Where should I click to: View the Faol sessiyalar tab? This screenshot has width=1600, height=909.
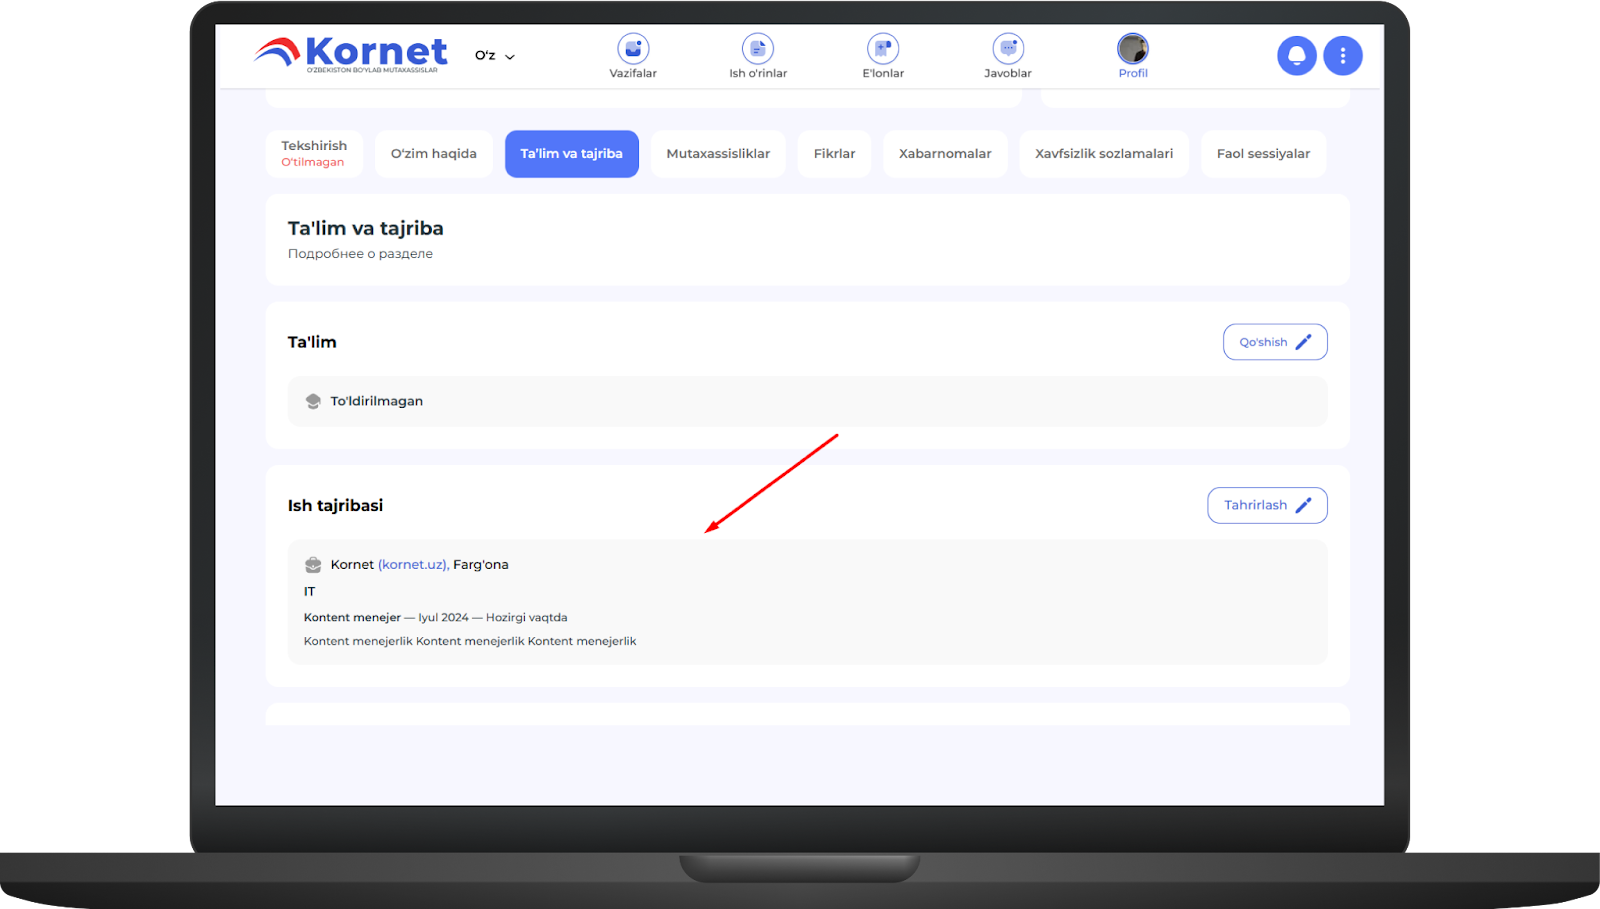pyautogui.click(x=1263, y=154)
